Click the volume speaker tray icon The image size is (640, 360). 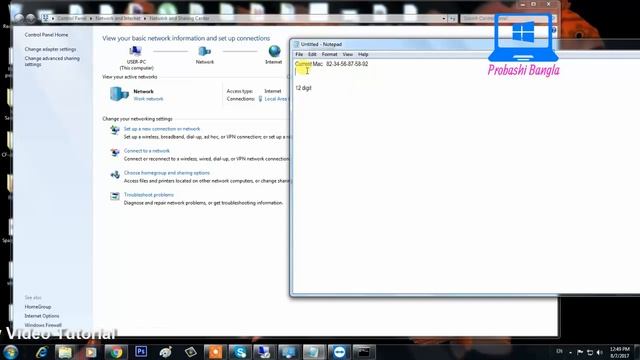coord(599,352)
